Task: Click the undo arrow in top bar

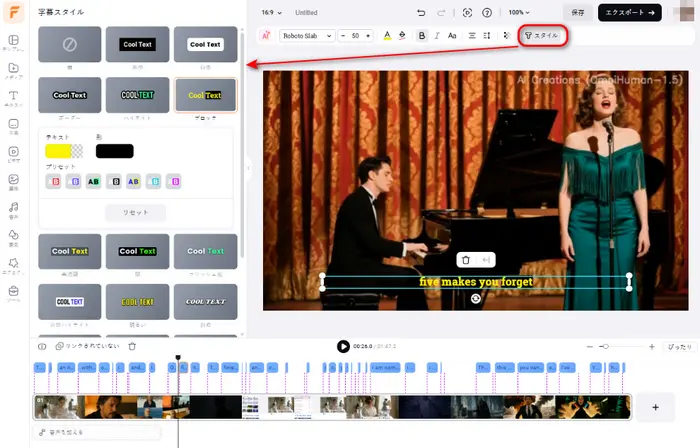Action: pyautogui.click(x=420, y=13)
